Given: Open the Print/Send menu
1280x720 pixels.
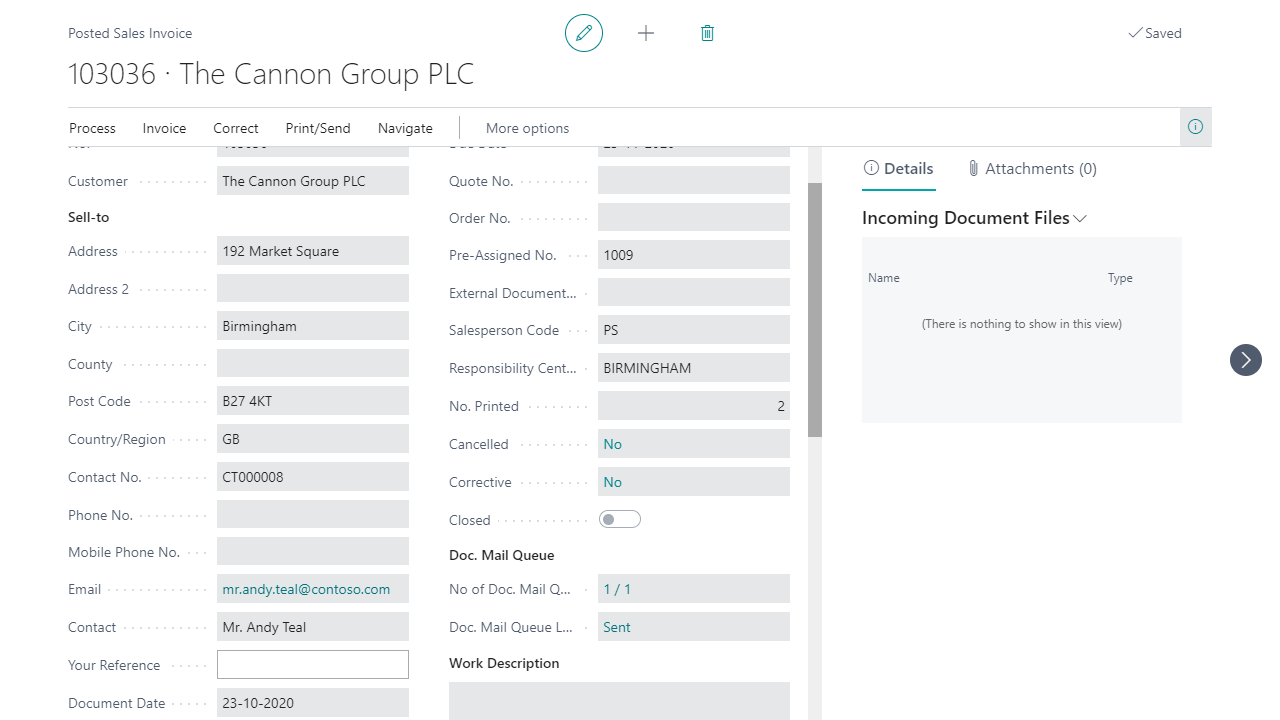Looking at the screenshot, I should click(x=318, y=128).
